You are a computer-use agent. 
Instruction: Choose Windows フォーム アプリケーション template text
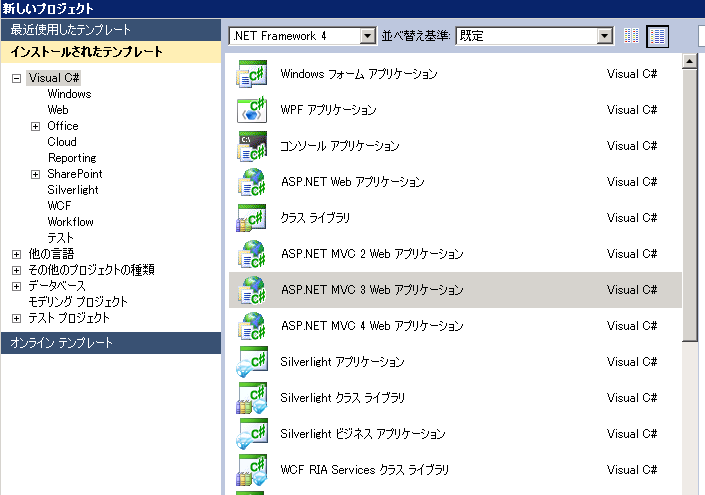click(x=359, y=74)
